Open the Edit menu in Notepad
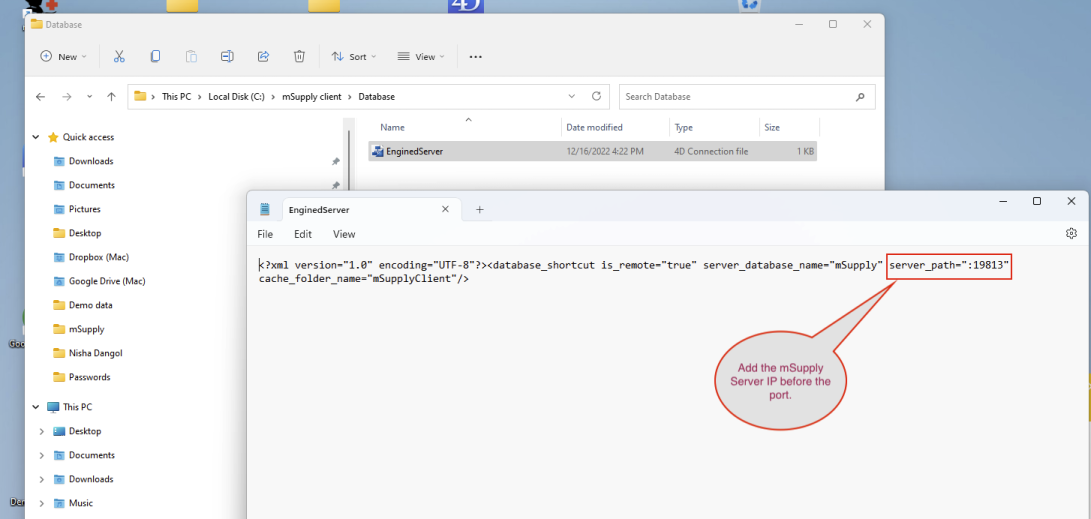Screen dimensions: 1091x519 point(302,234)
